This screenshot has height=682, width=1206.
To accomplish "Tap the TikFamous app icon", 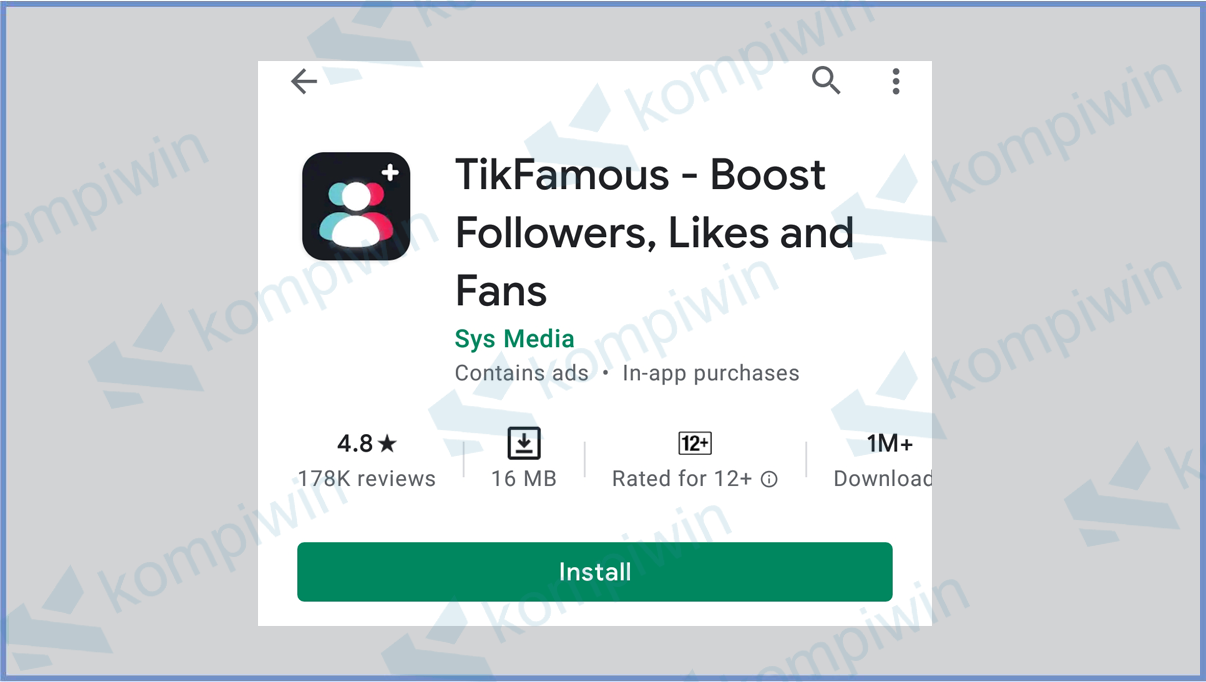I will point(356,206).
